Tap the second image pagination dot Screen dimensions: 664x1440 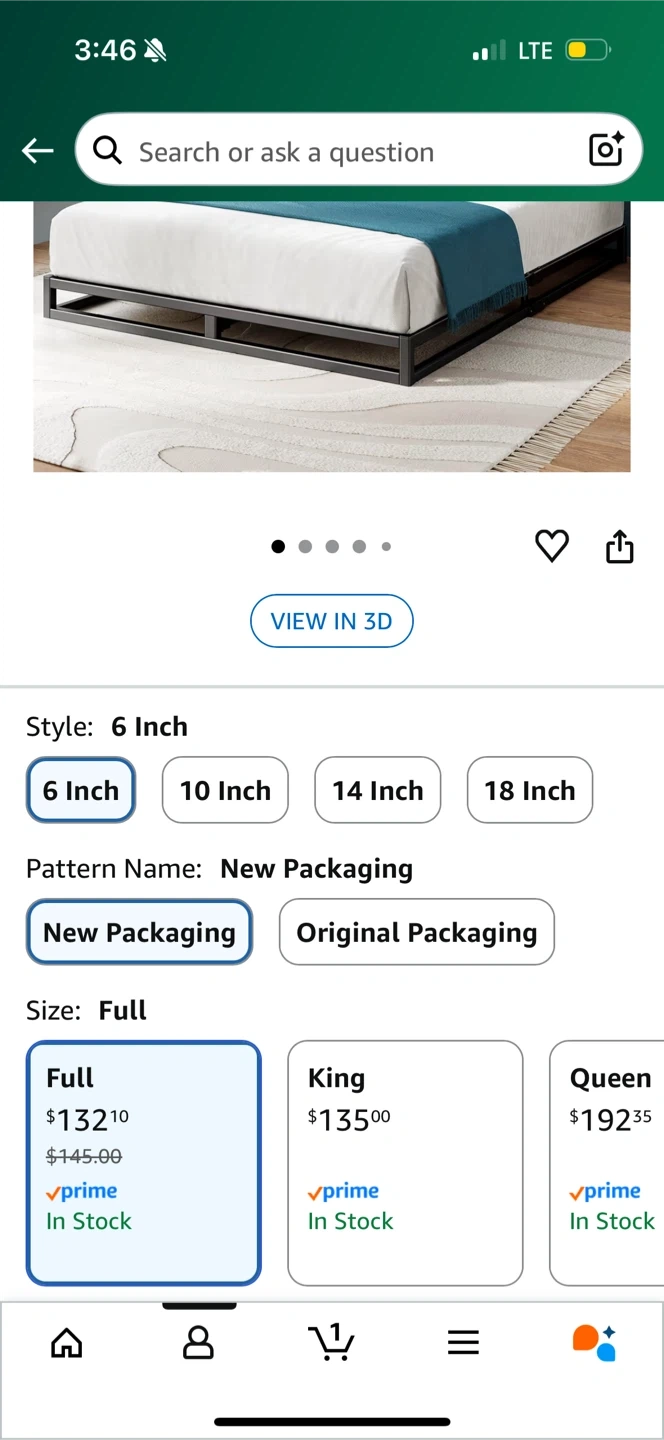pyautogui.click(x=305, y=546)
